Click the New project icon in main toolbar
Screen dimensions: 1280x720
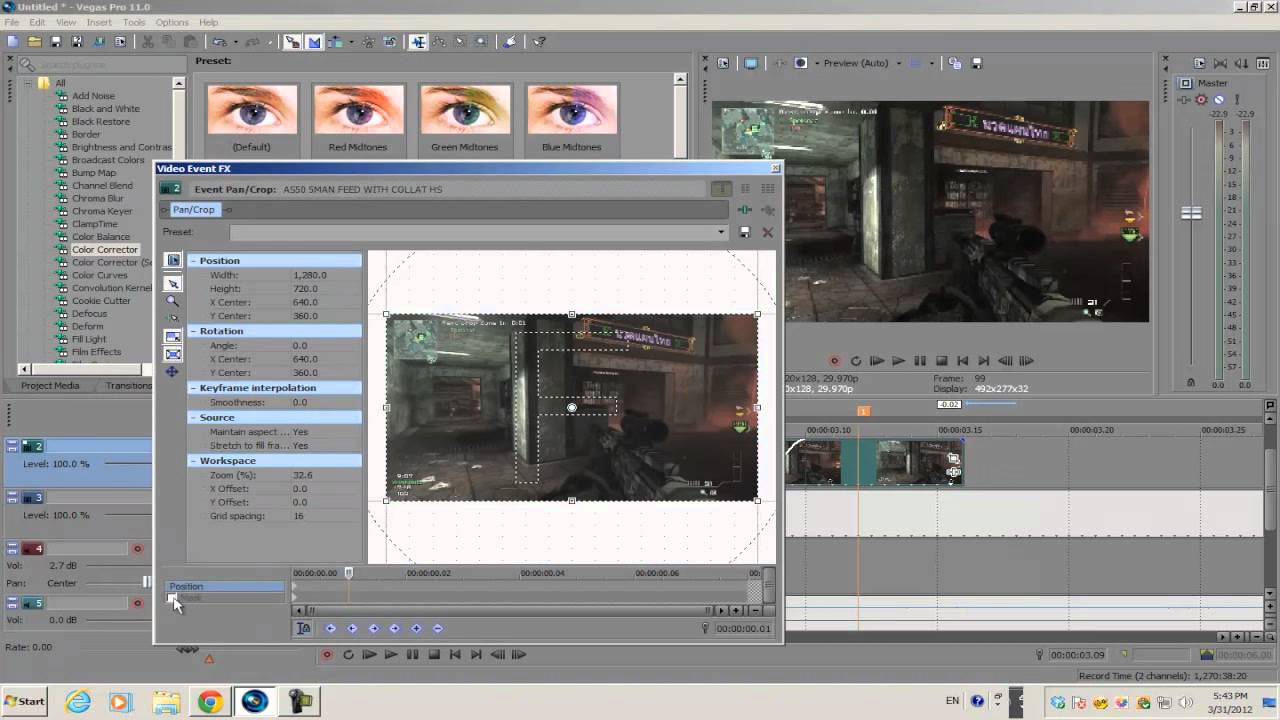[13, 42]
